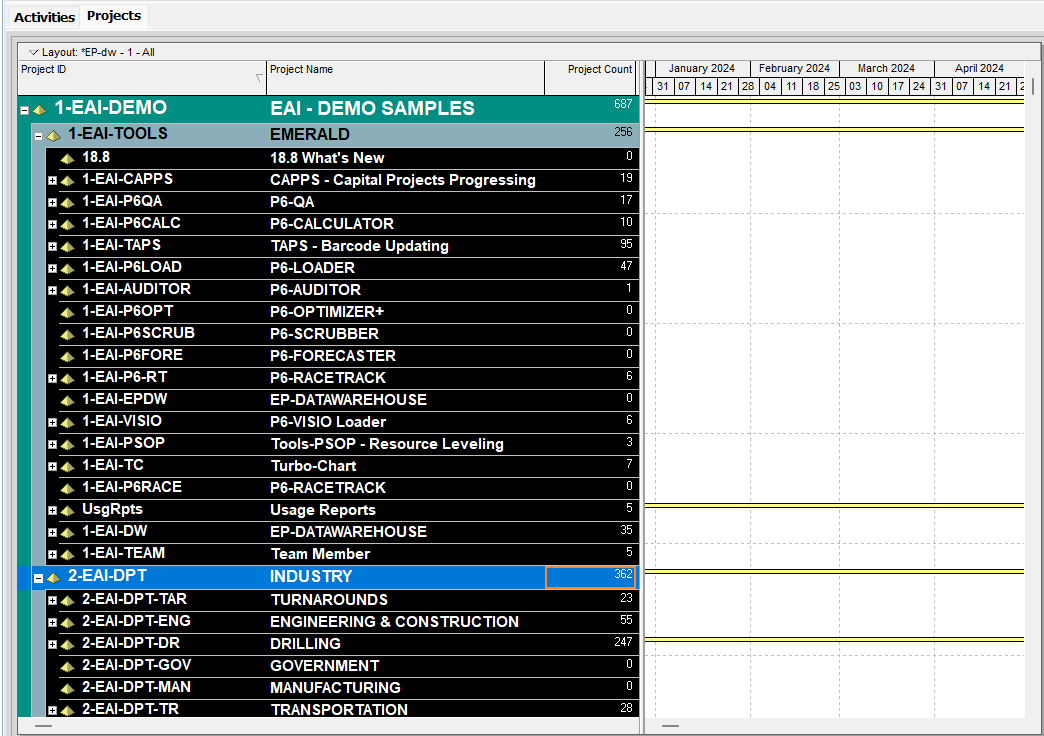Viewport: 1044px width, 736px height.
Task: Expand the UsgRpts node
Action: (52, 511)
